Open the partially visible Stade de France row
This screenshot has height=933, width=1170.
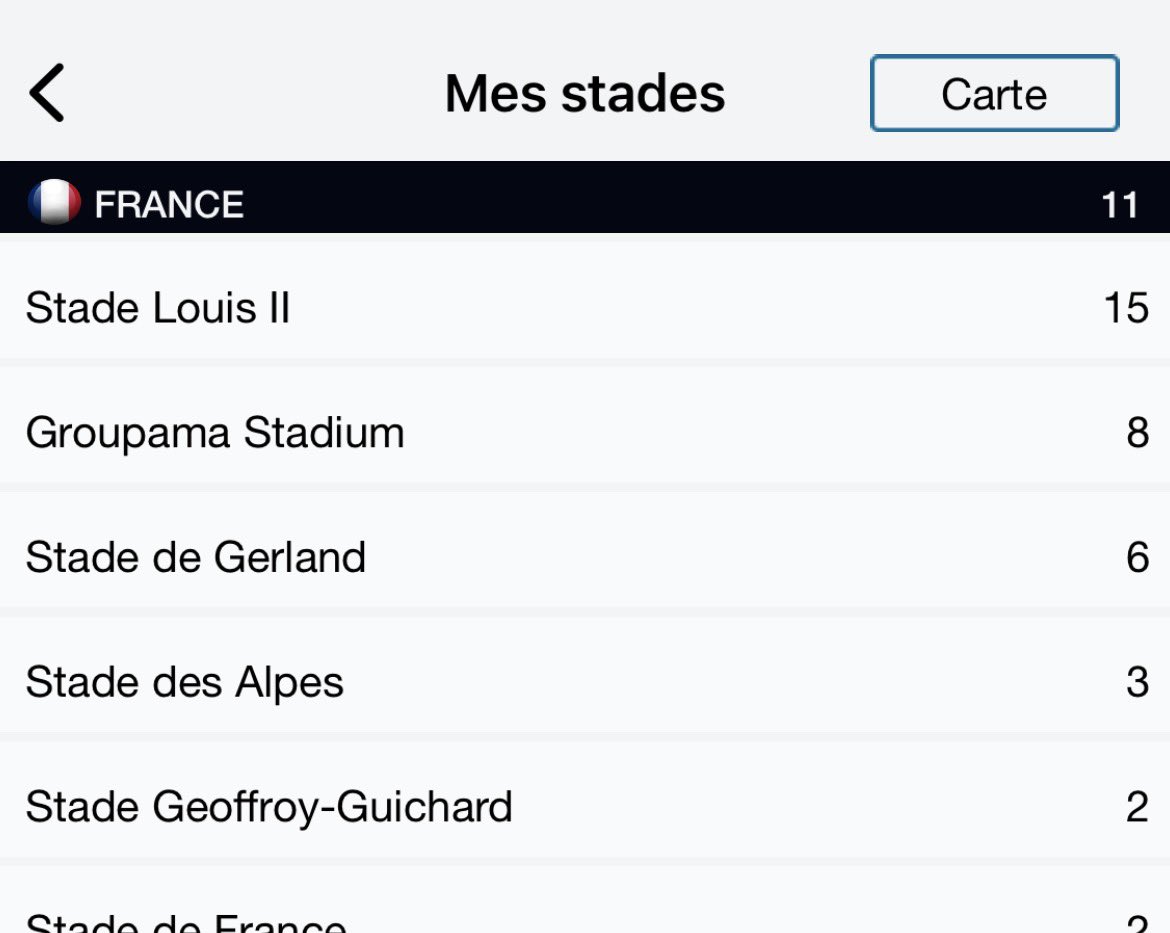tap(186, 920)
